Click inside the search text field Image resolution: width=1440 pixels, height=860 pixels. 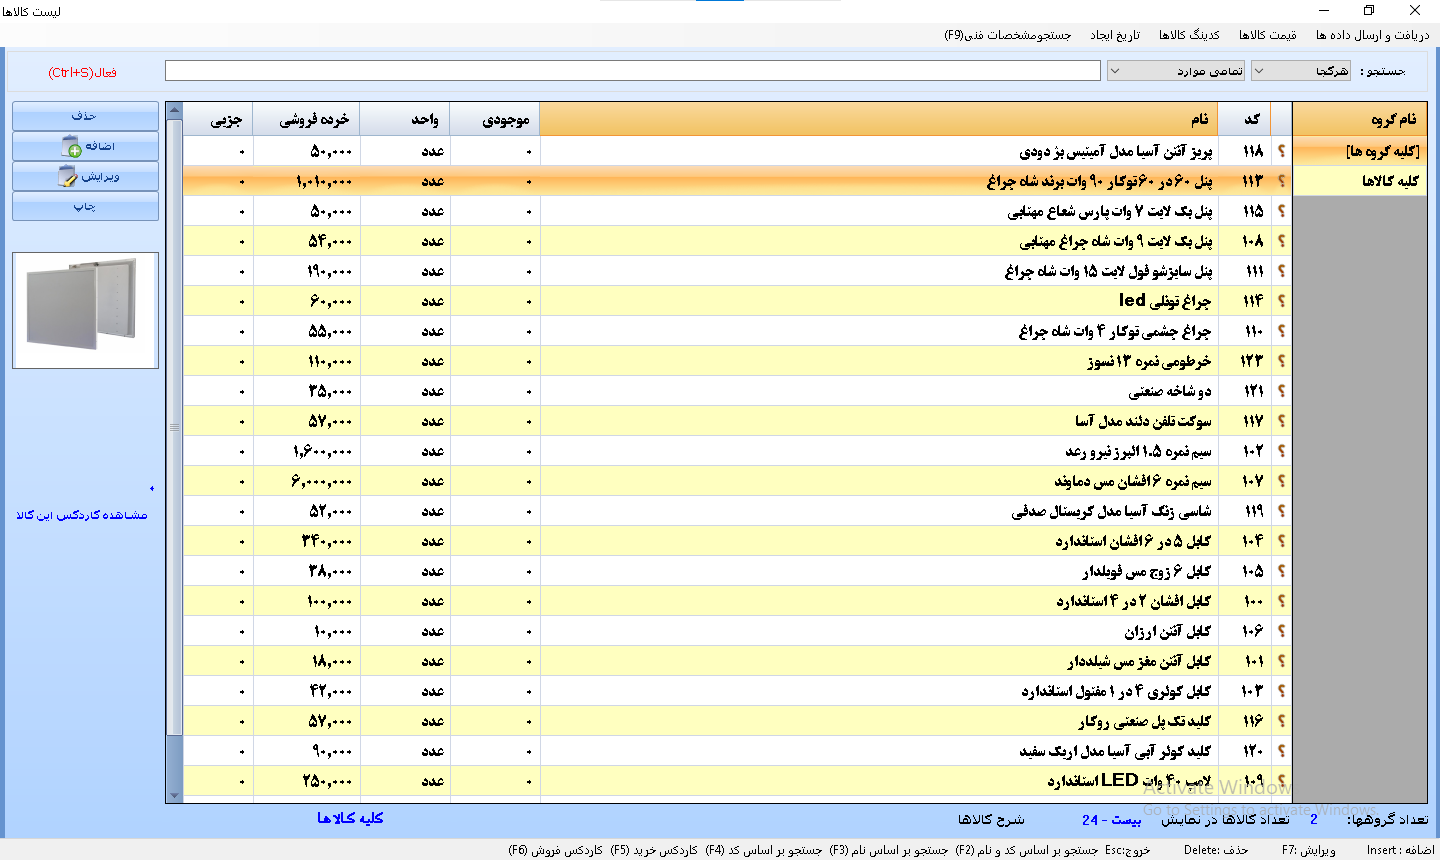(632, 71)
